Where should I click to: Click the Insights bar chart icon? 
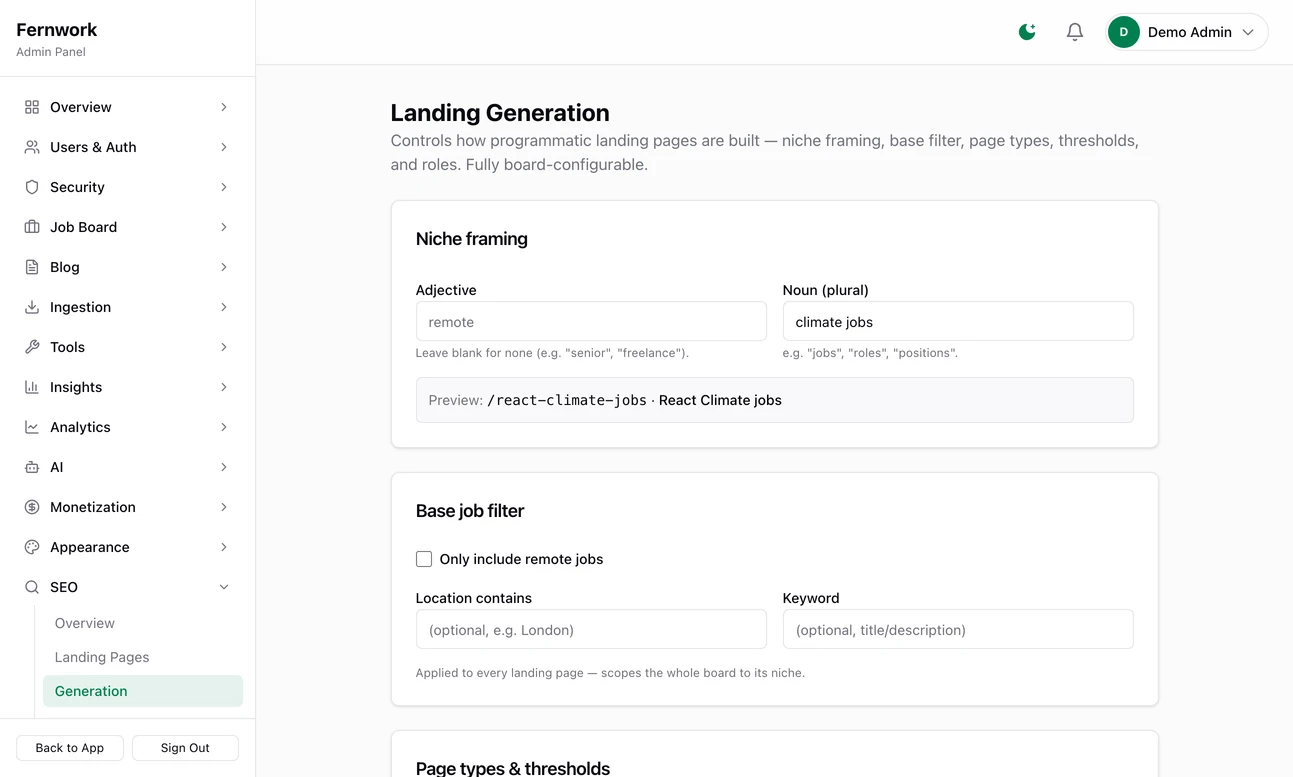[x=32, y=387]
